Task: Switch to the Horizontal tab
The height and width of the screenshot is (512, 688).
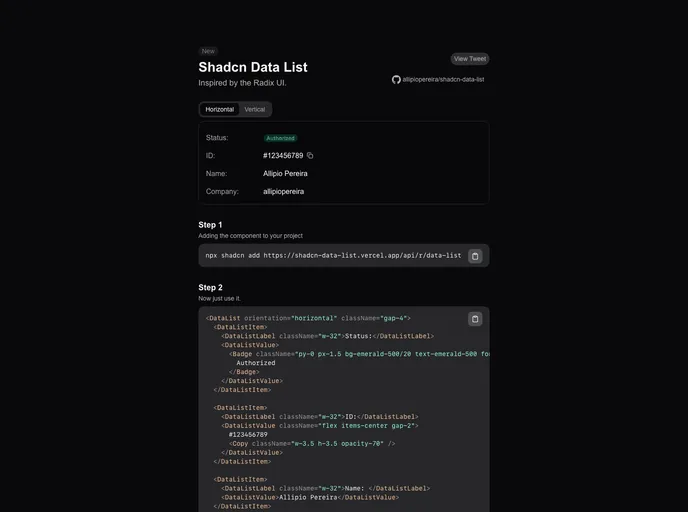Action: tap(219, 109)
